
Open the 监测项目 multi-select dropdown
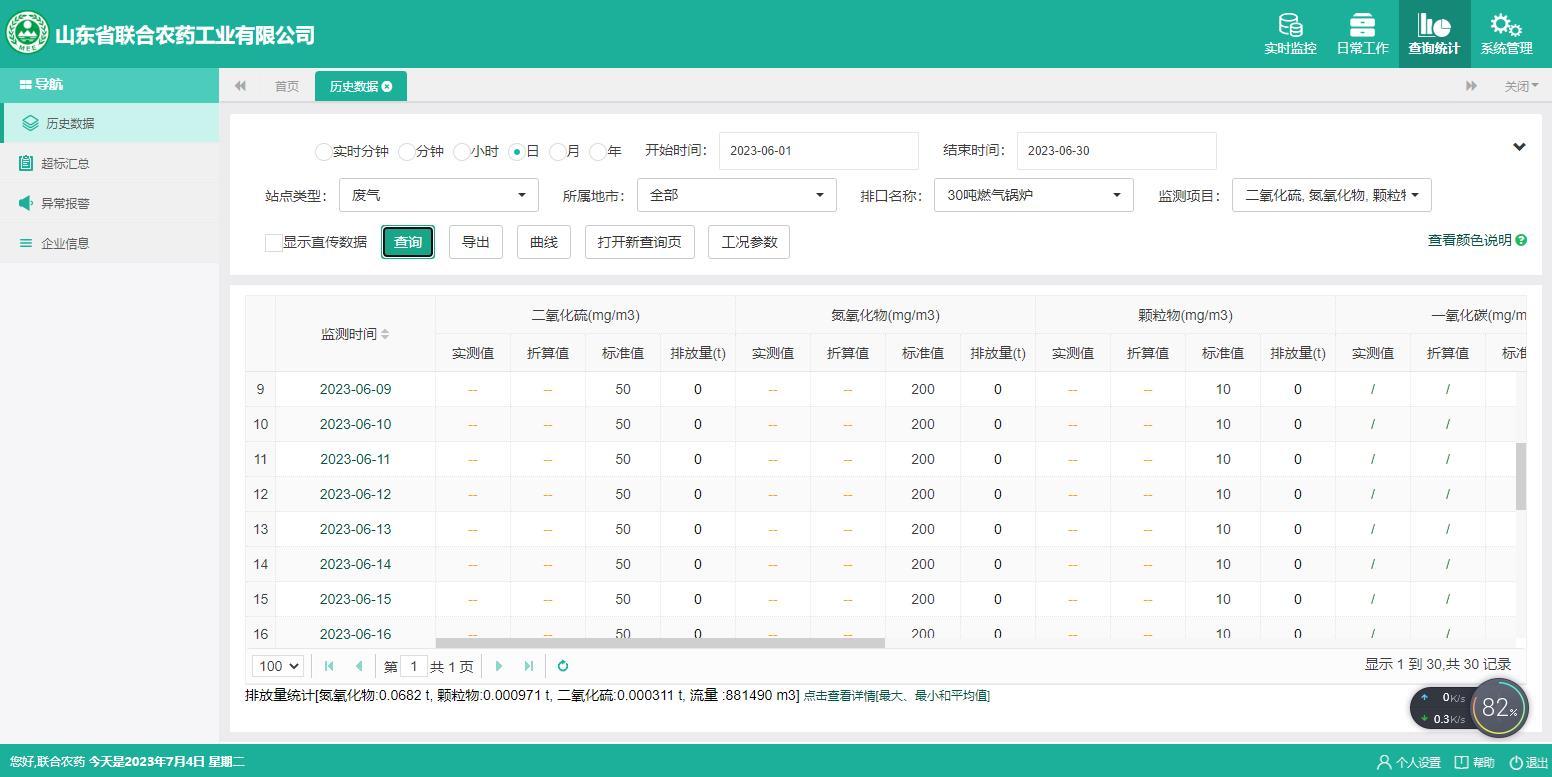pos(1332,195)
